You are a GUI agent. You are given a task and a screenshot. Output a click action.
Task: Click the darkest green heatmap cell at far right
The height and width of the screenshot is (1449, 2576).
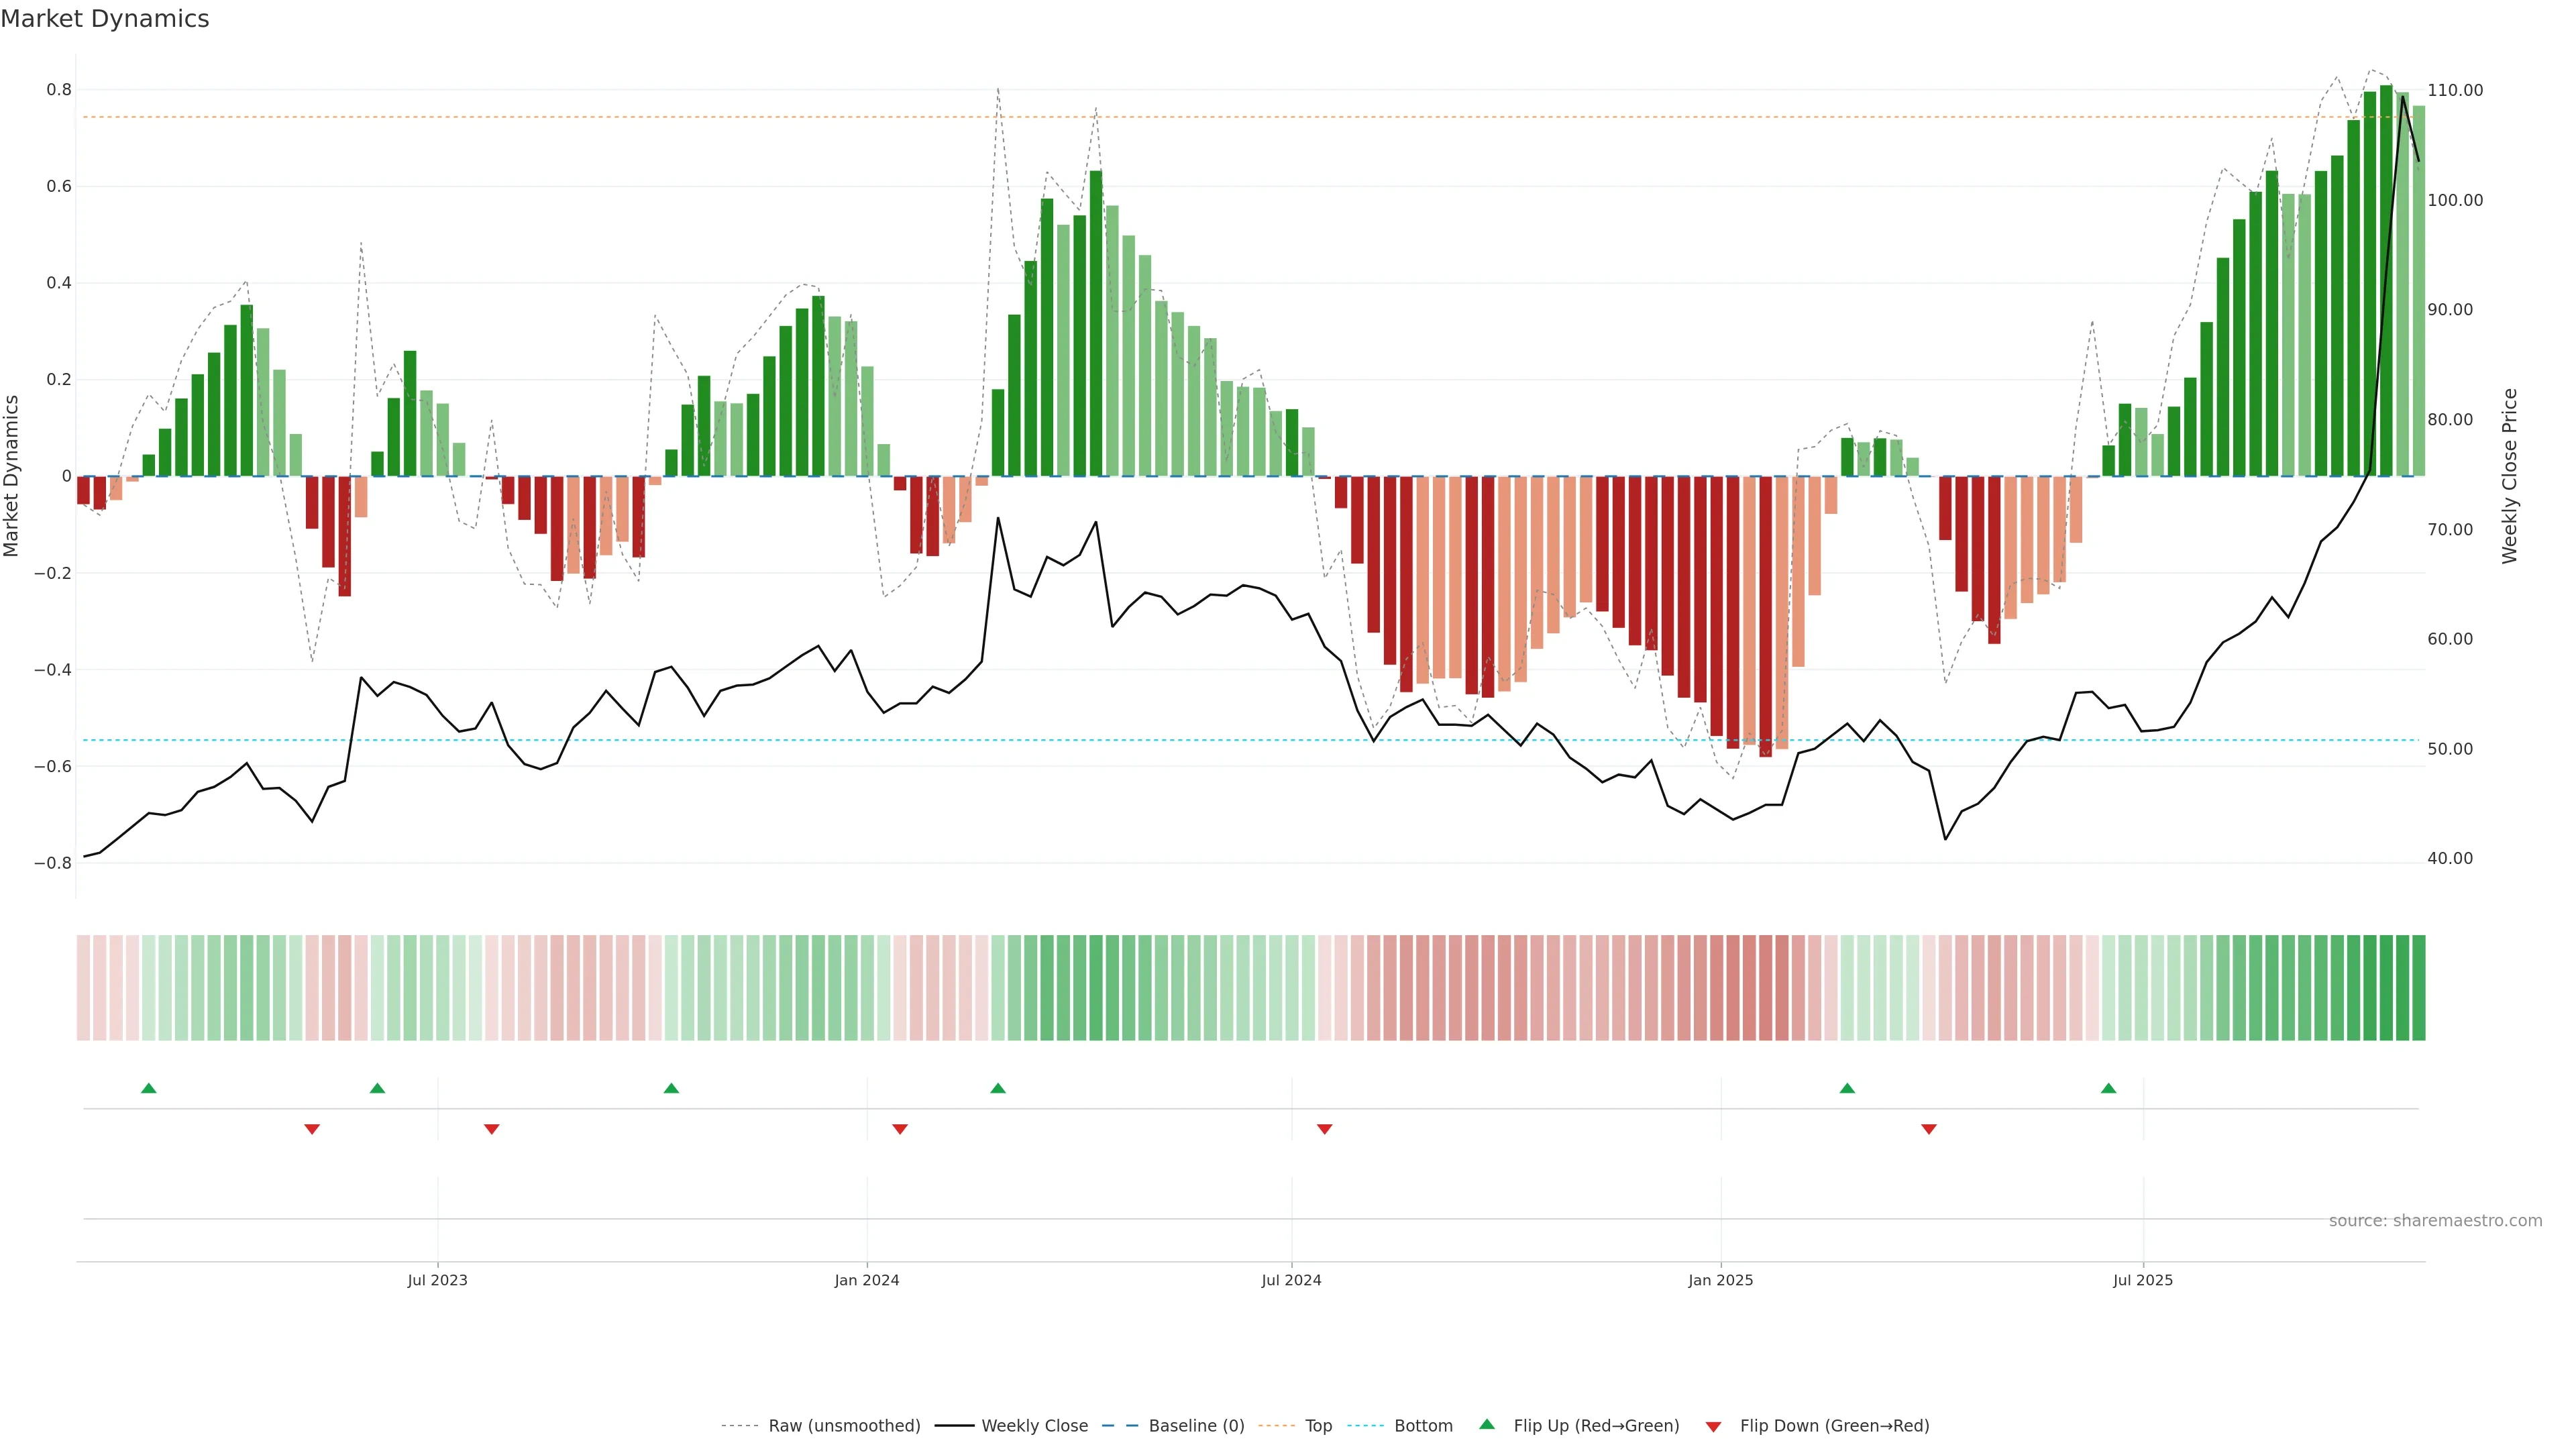pyautogui.click(x=2418, y=987)
